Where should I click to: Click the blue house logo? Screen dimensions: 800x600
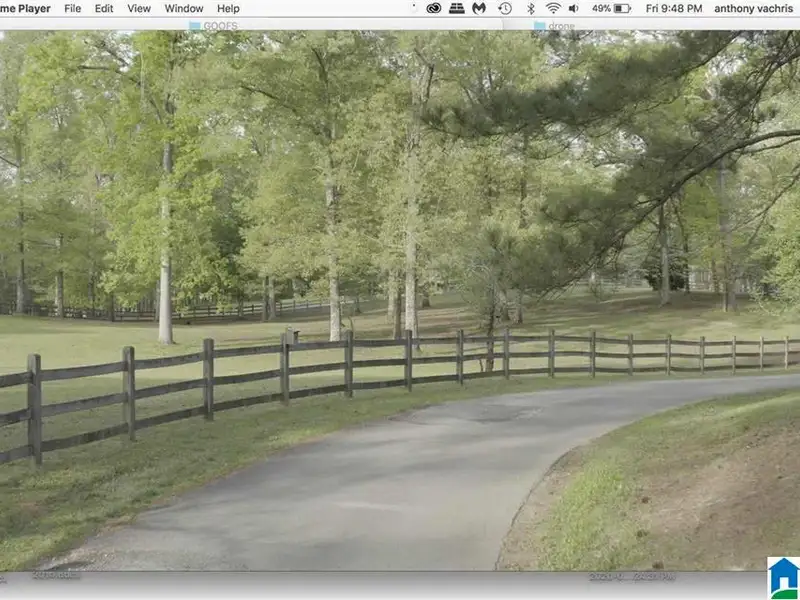coord(783,578)
